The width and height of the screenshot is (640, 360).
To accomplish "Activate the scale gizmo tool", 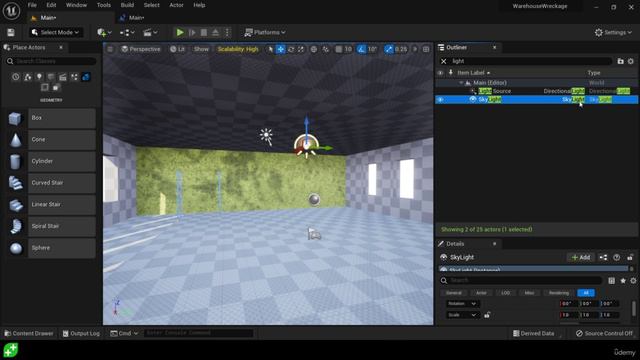I will click(x=301, y=49).
